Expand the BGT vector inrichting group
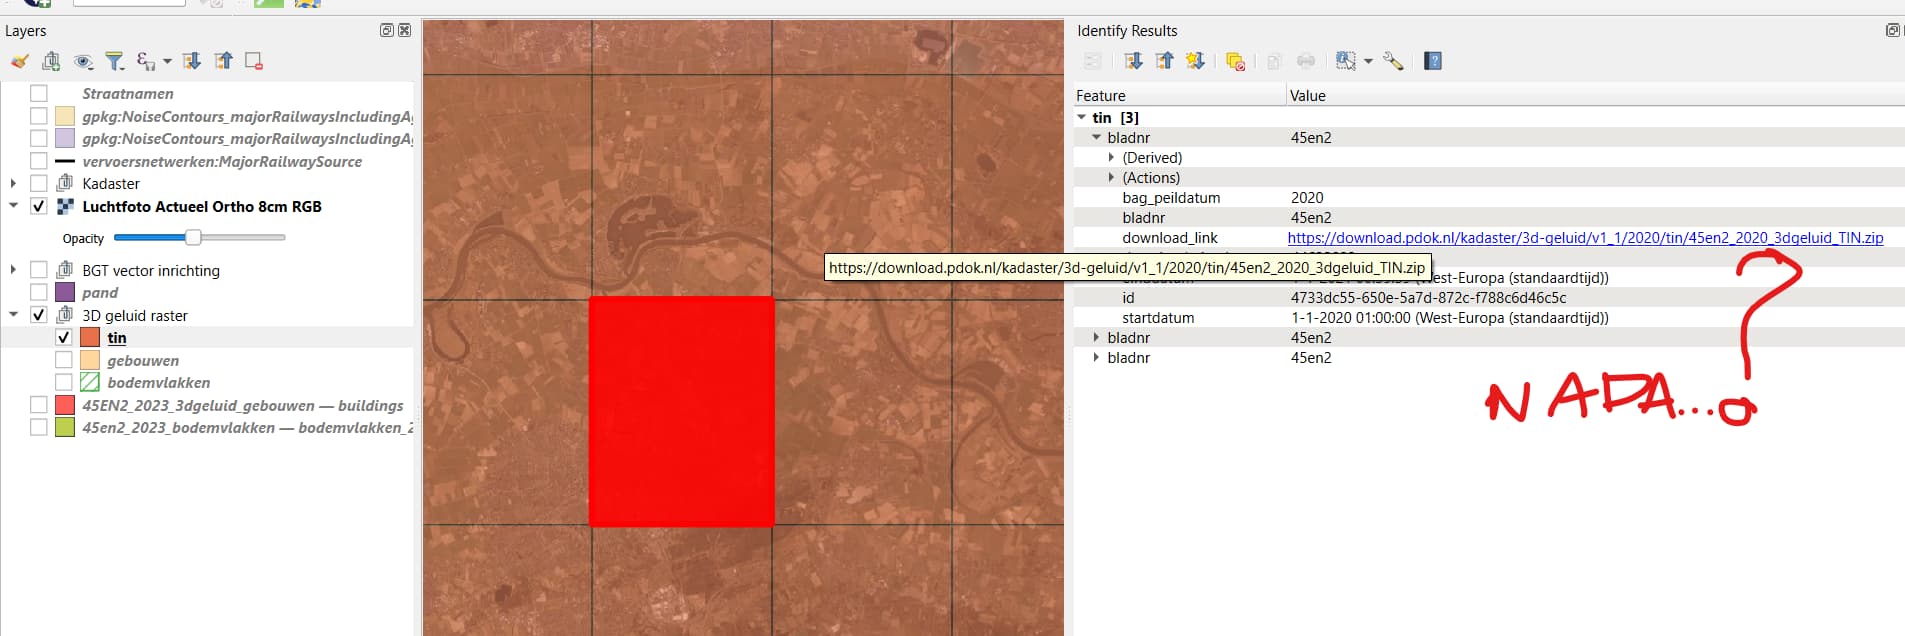Image resolution: width=1905 pixels, height=636 pixels. pyautogui.click(x=13, y=270)
